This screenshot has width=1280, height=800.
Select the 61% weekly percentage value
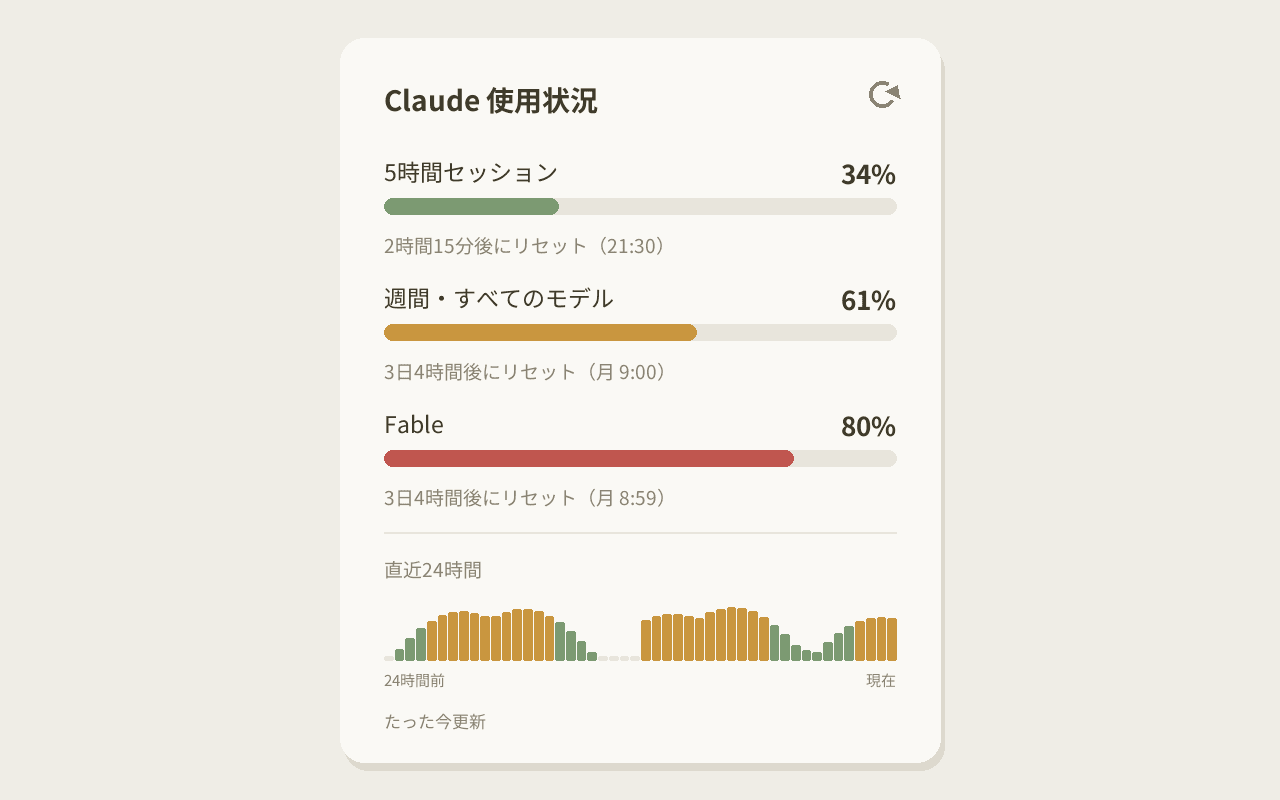tap(868, 301)
